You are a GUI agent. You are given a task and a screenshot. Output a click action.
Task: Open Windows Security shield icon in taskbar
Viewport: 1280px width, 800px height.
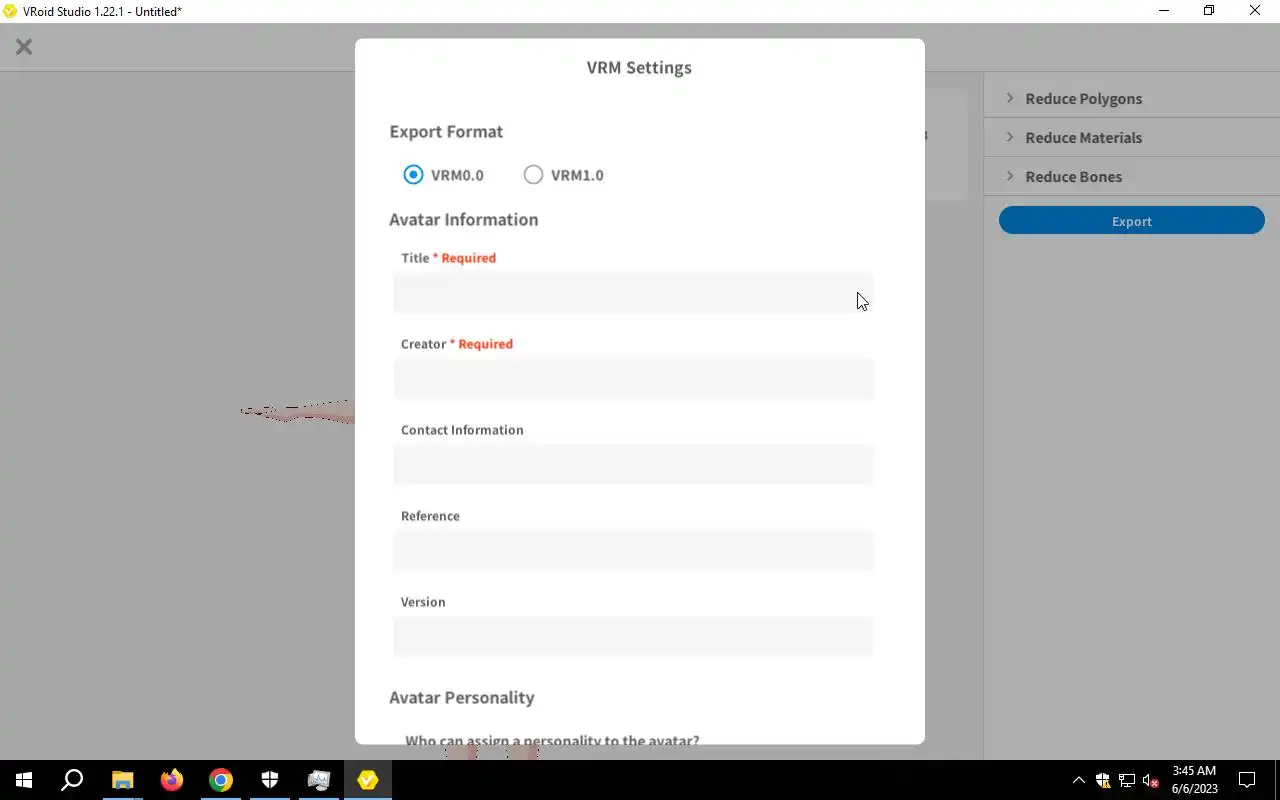(270, 780)
